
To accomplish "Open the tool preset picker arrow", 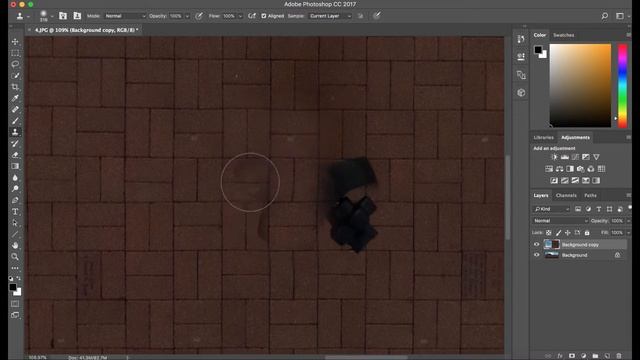I will tap(28, 16).
